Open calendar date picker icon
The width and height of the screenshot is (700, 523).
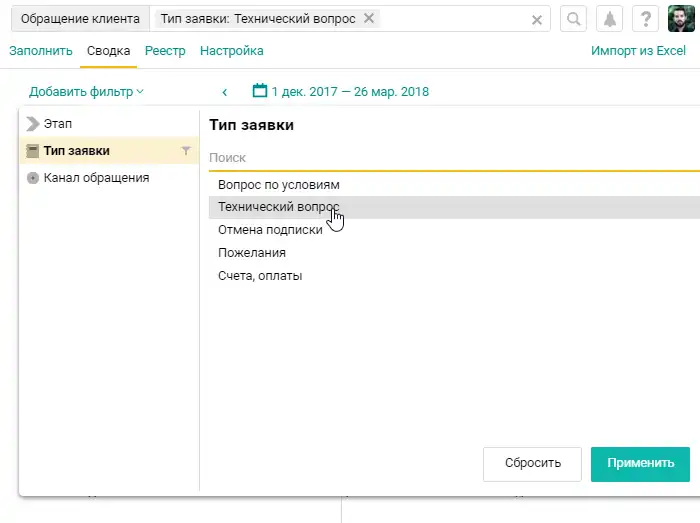click(x=260, y=91)
